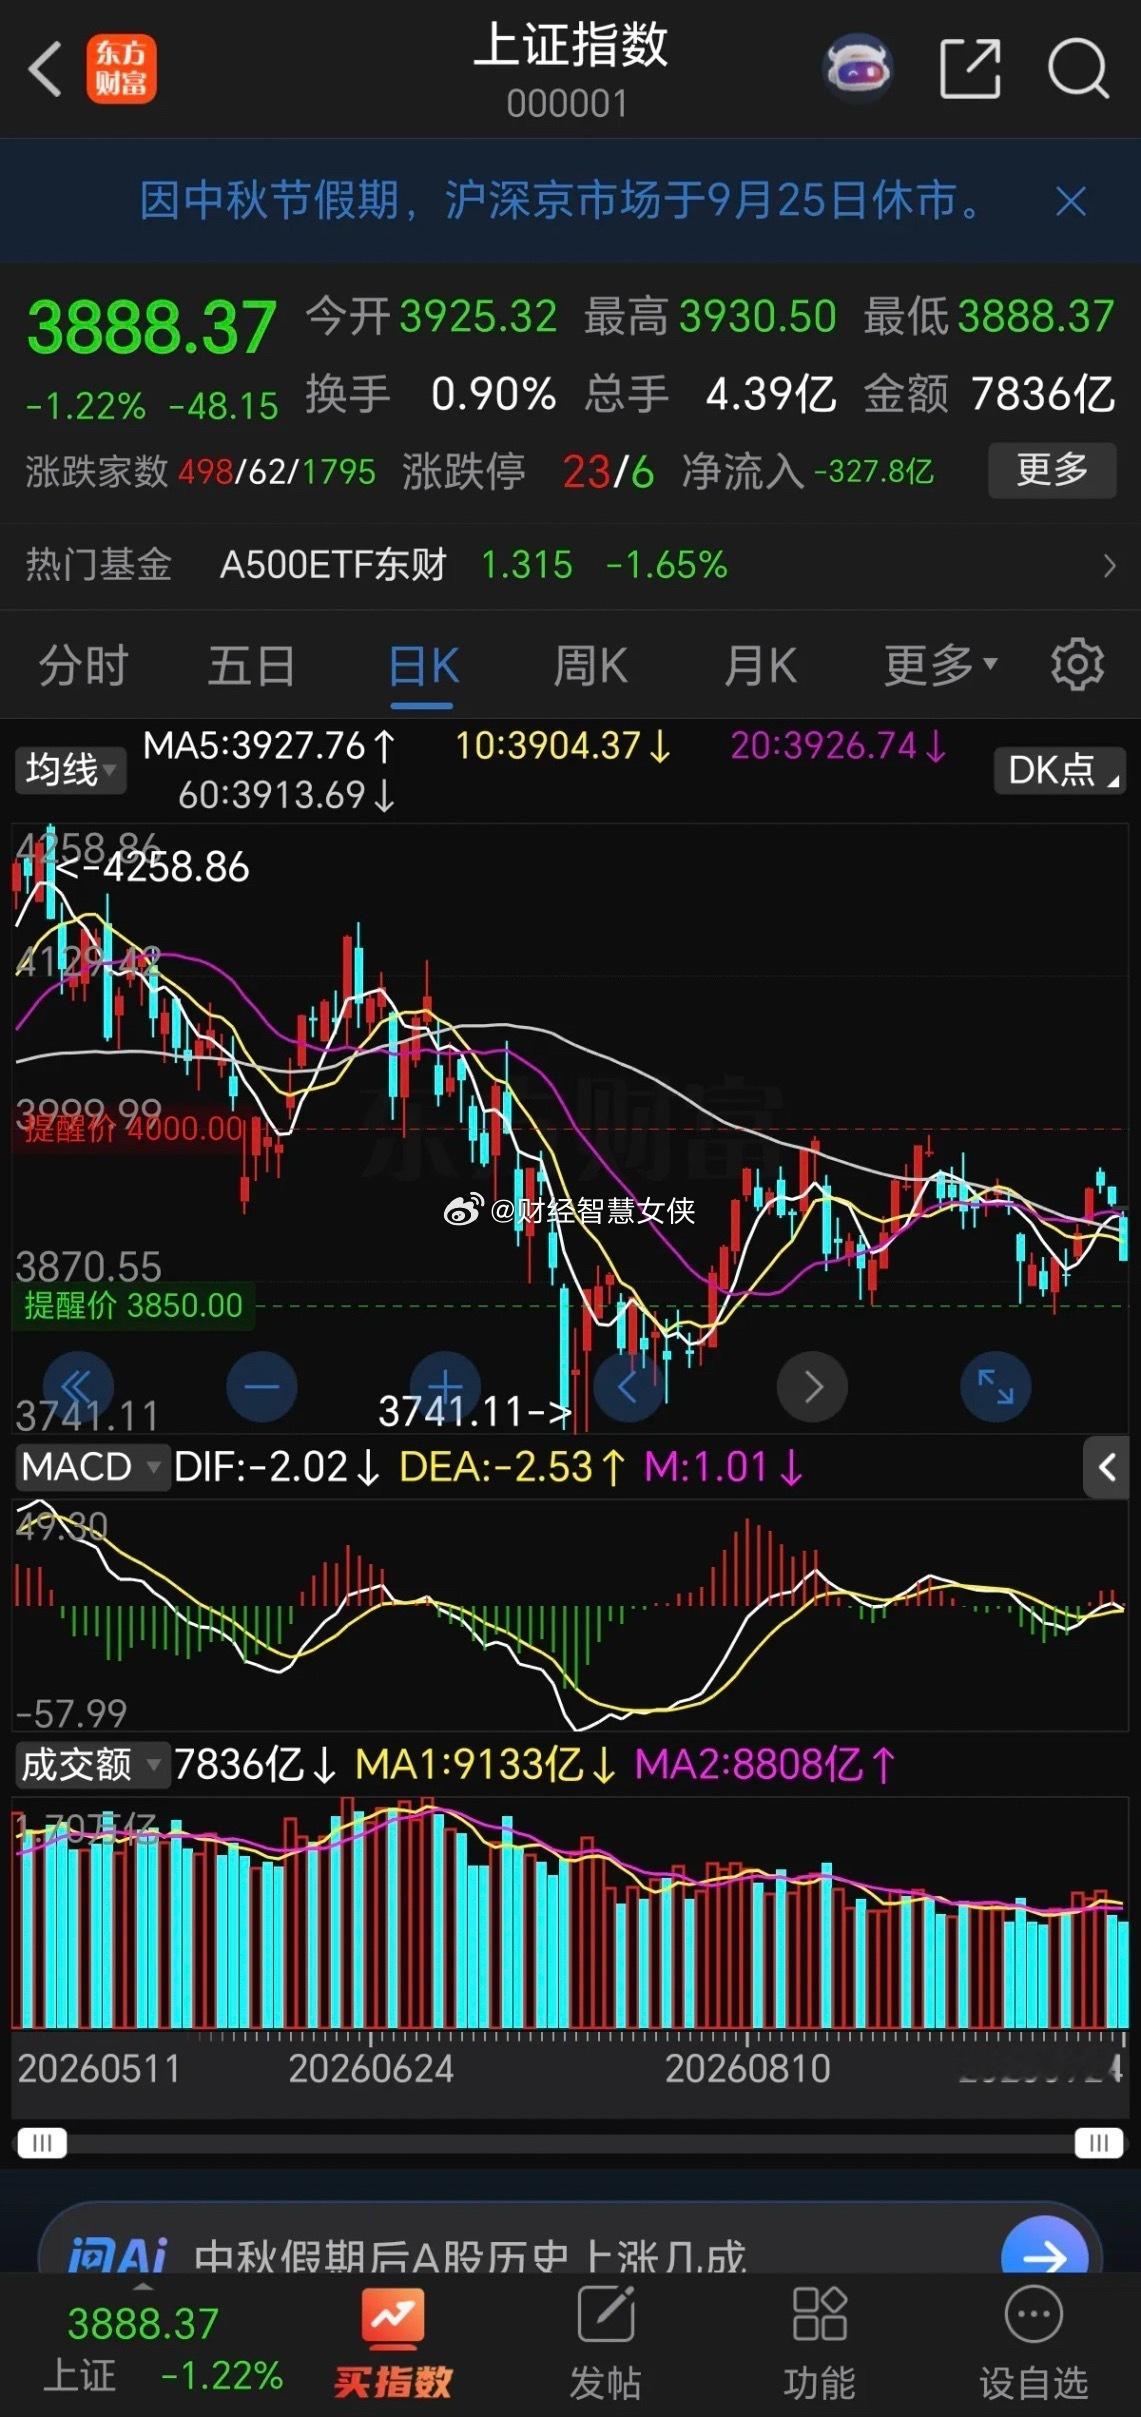Zoom out chart with minus icon
This screenshot has height=2417, width=1141.
pyautogui.click(x=262, y=1386)
